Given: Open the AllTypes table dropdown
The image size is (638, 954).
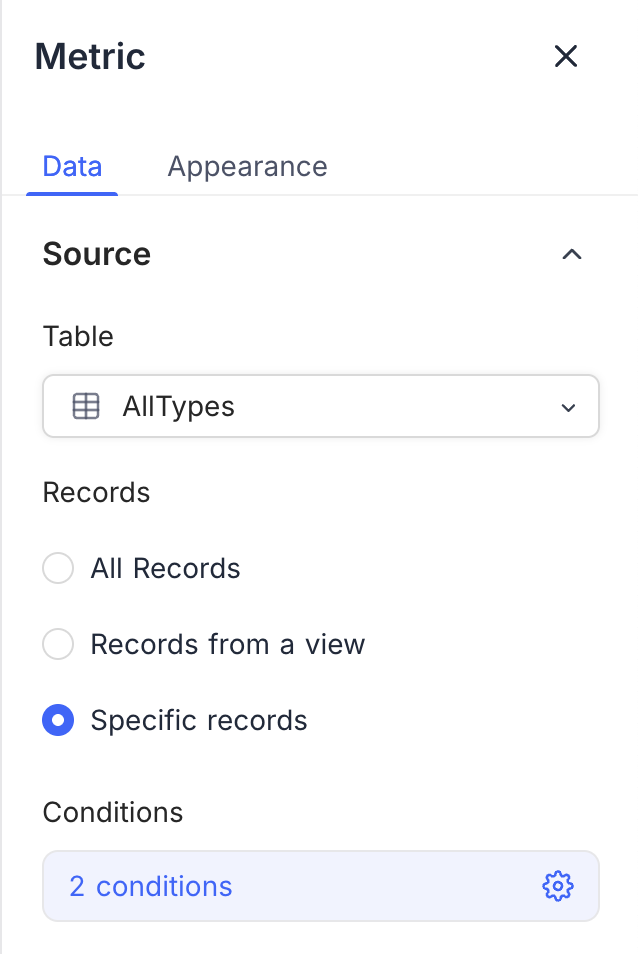Looking at the screenshot, I should tap(320, 406).
